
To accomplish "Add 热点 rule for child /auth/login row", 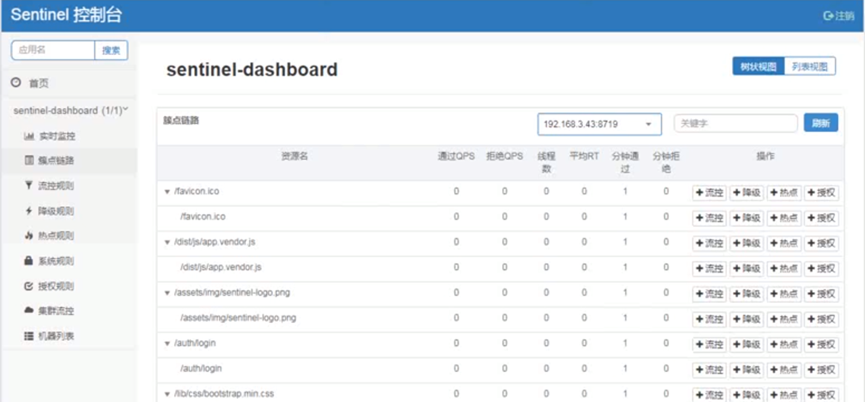I will click(784, 369).
